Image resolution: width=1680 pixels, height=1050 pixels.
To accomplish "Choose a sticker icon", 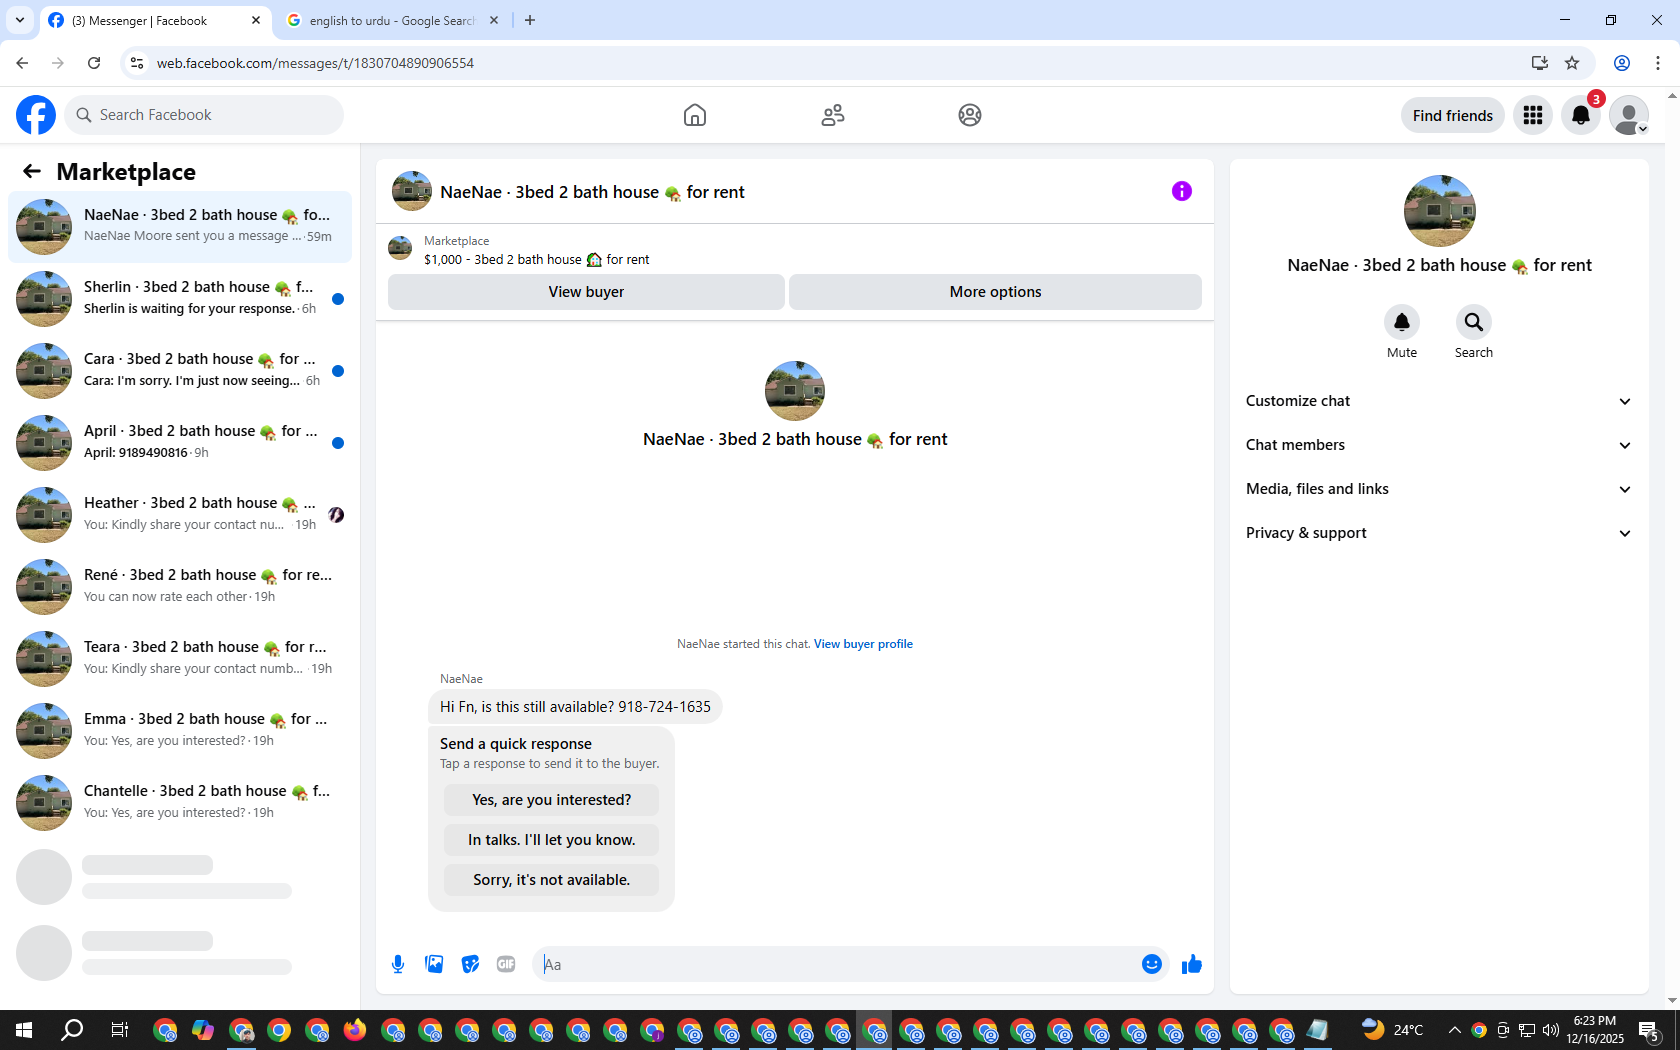I will 470,964.
